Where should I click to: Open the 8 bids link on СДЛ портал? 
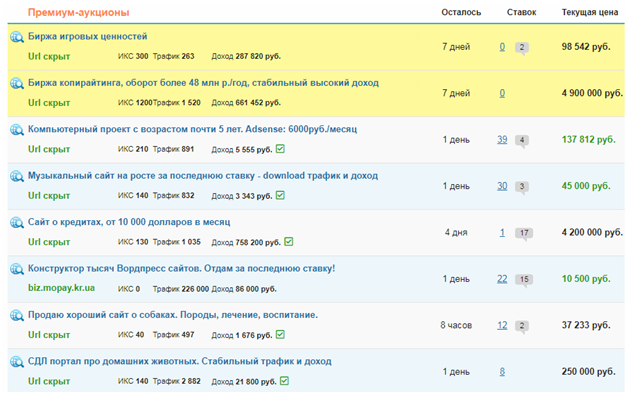pyautogui.click(x=502, y=372)
